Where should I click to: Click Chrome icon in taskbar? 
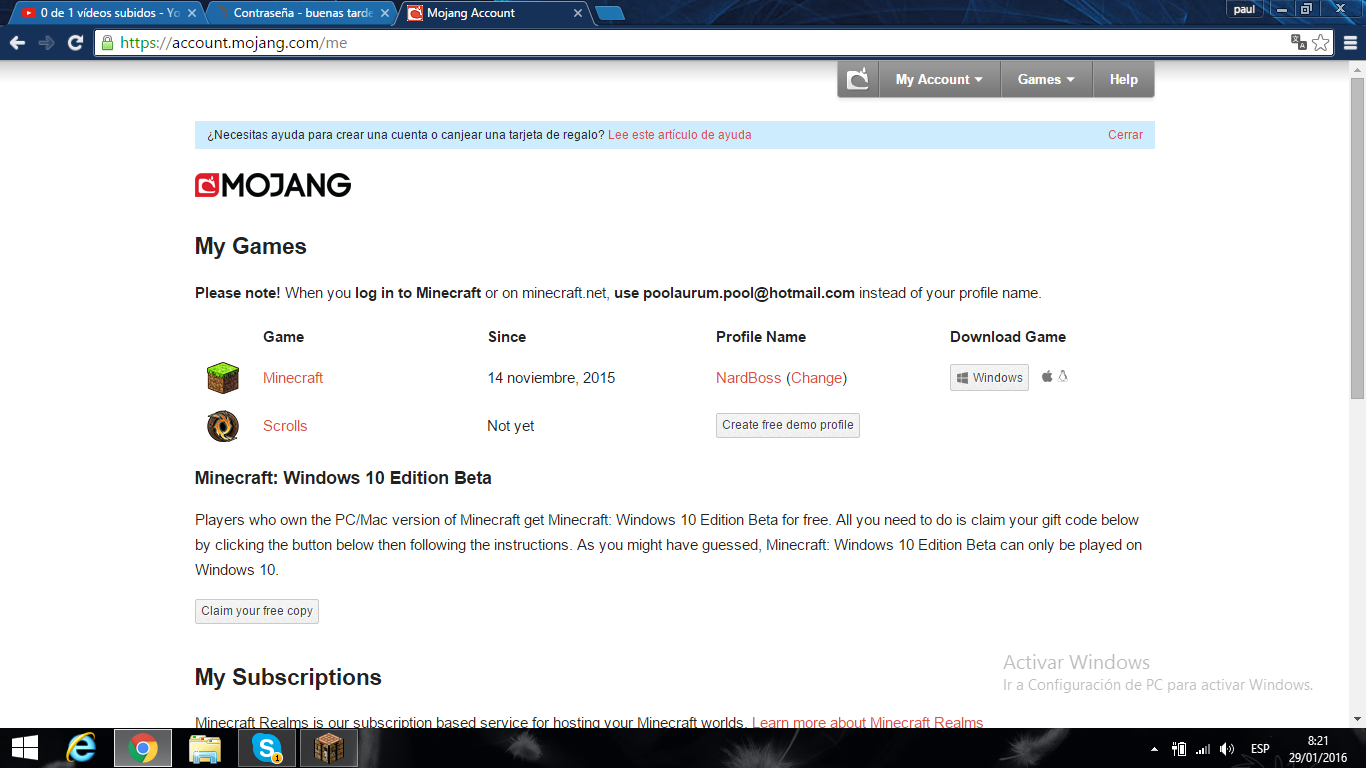pyautogui.click(x=143, y=748)
